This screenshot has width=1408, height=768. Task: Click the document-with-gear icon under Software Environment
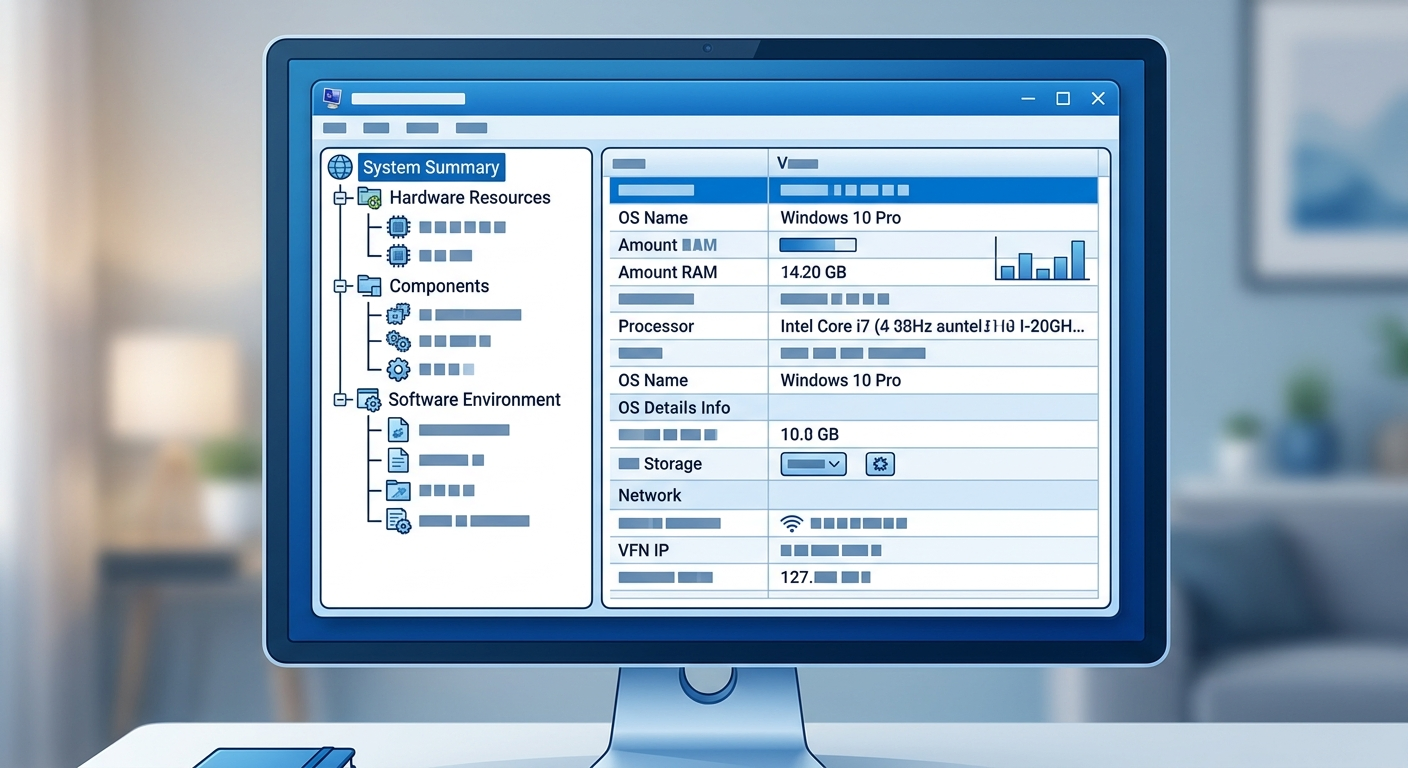tap(398, 520)
